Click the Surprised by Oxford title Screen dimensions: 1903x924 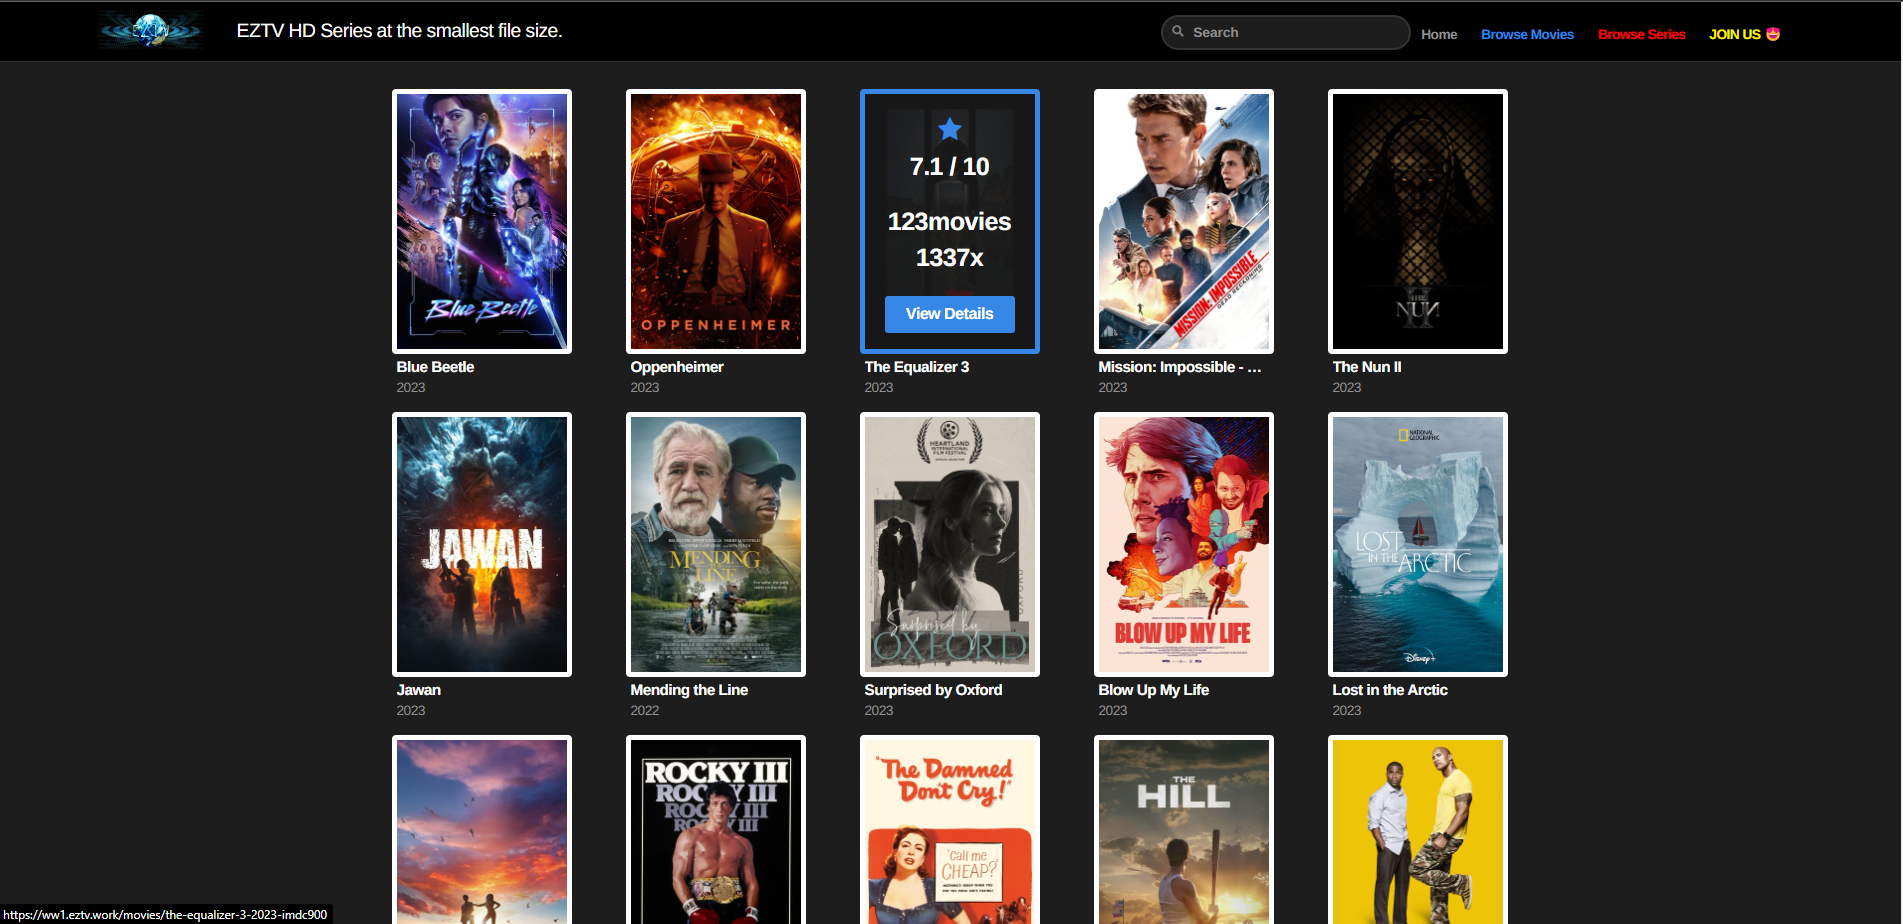point(933,690)
